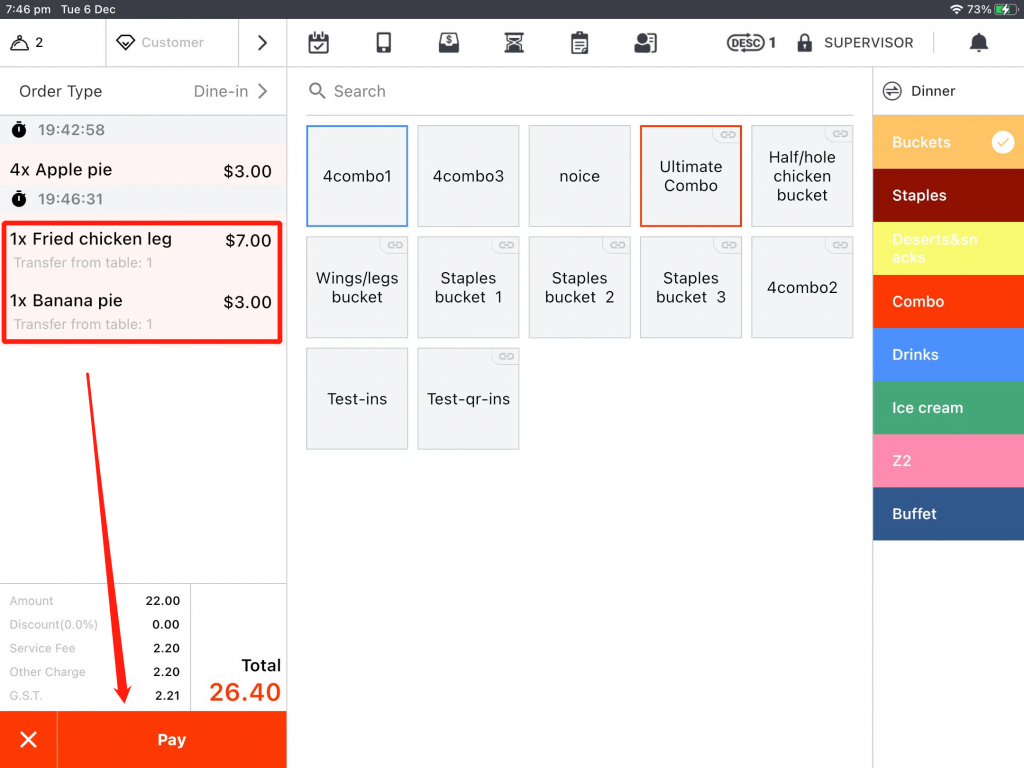Switch to the Drinks category
Image resolution: width=1024 pixels, height=768 pixels.
click(947, 355)
